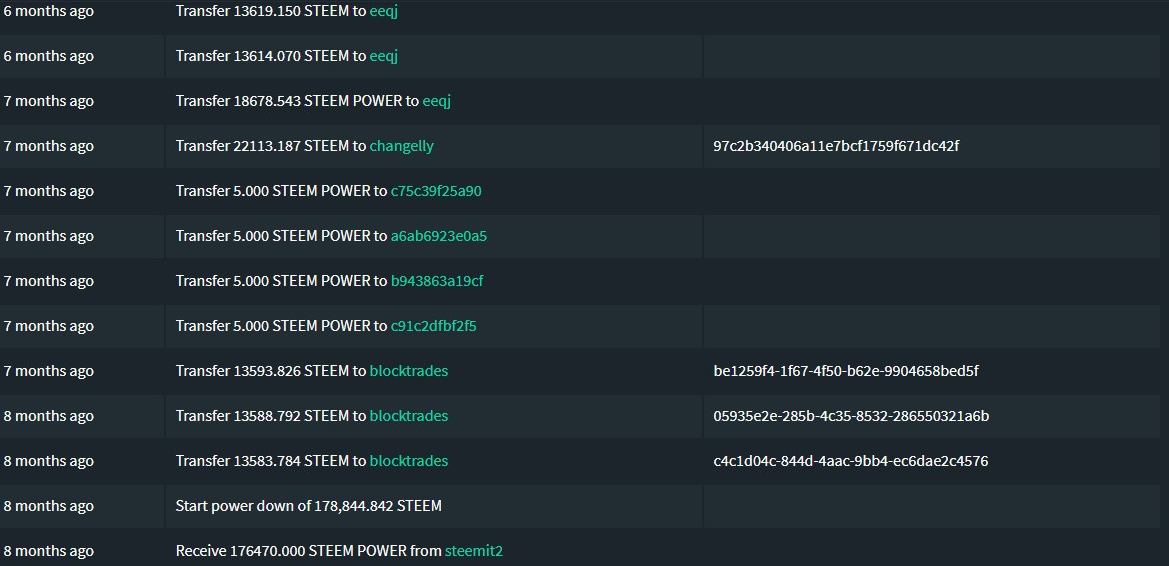The image size is (1169, 566).
Task: Click '8 months ago' beside steemit2 receive row
Action: click(48, 551)
